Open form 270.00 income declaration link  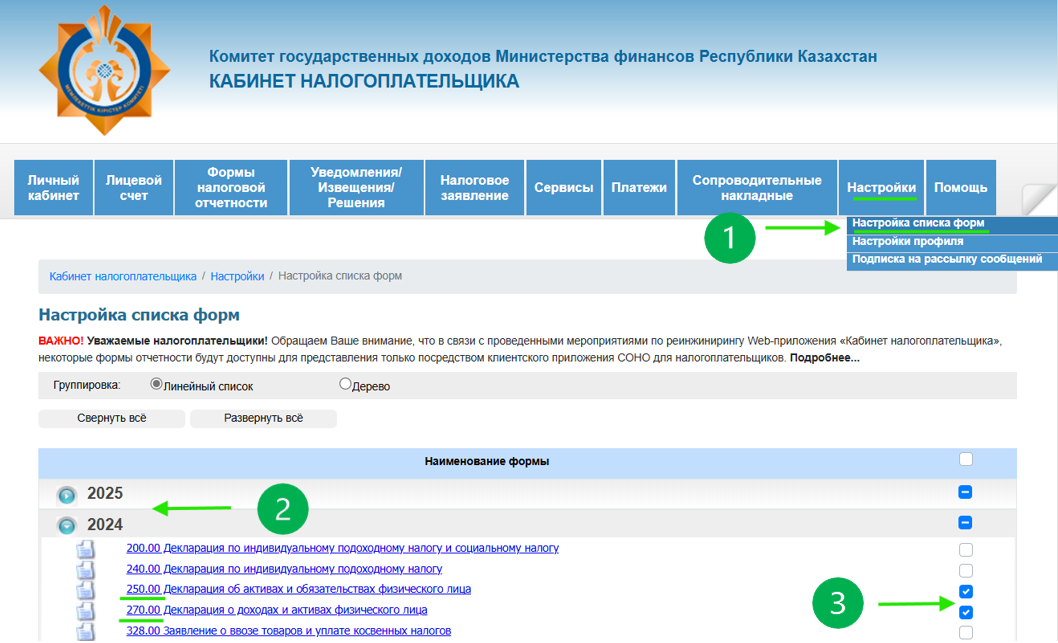point(277,610)
